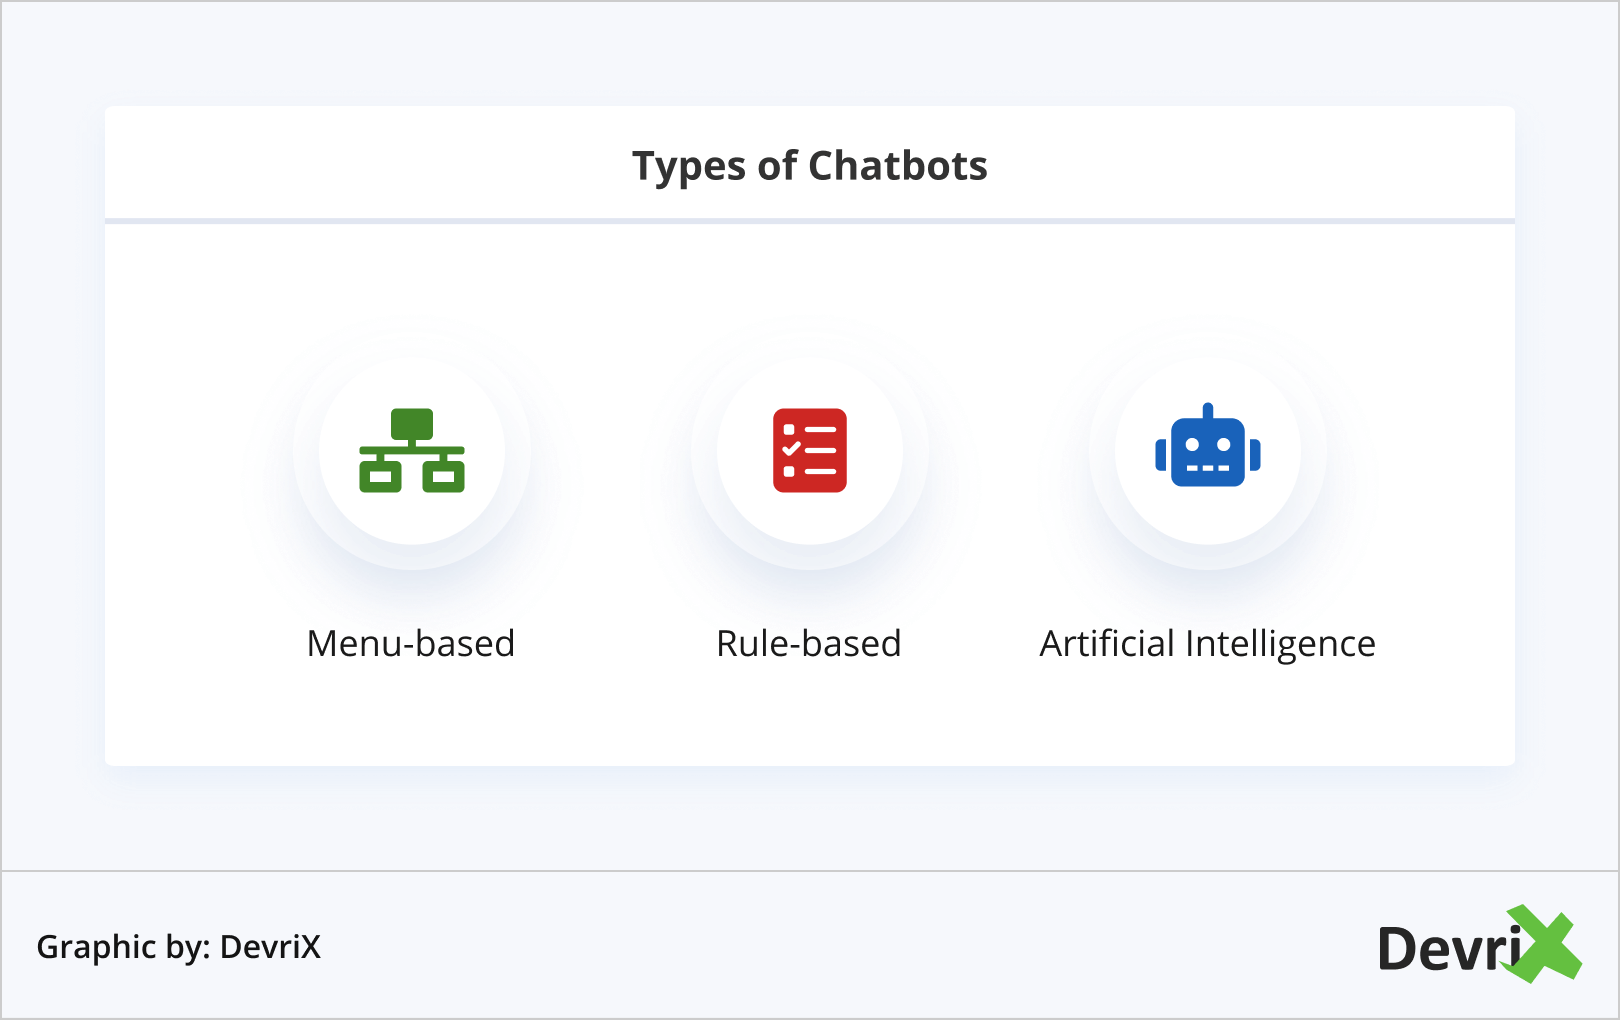
Task: Click bottom-right box of the green hierarchy icon
Action: point(443,477)
